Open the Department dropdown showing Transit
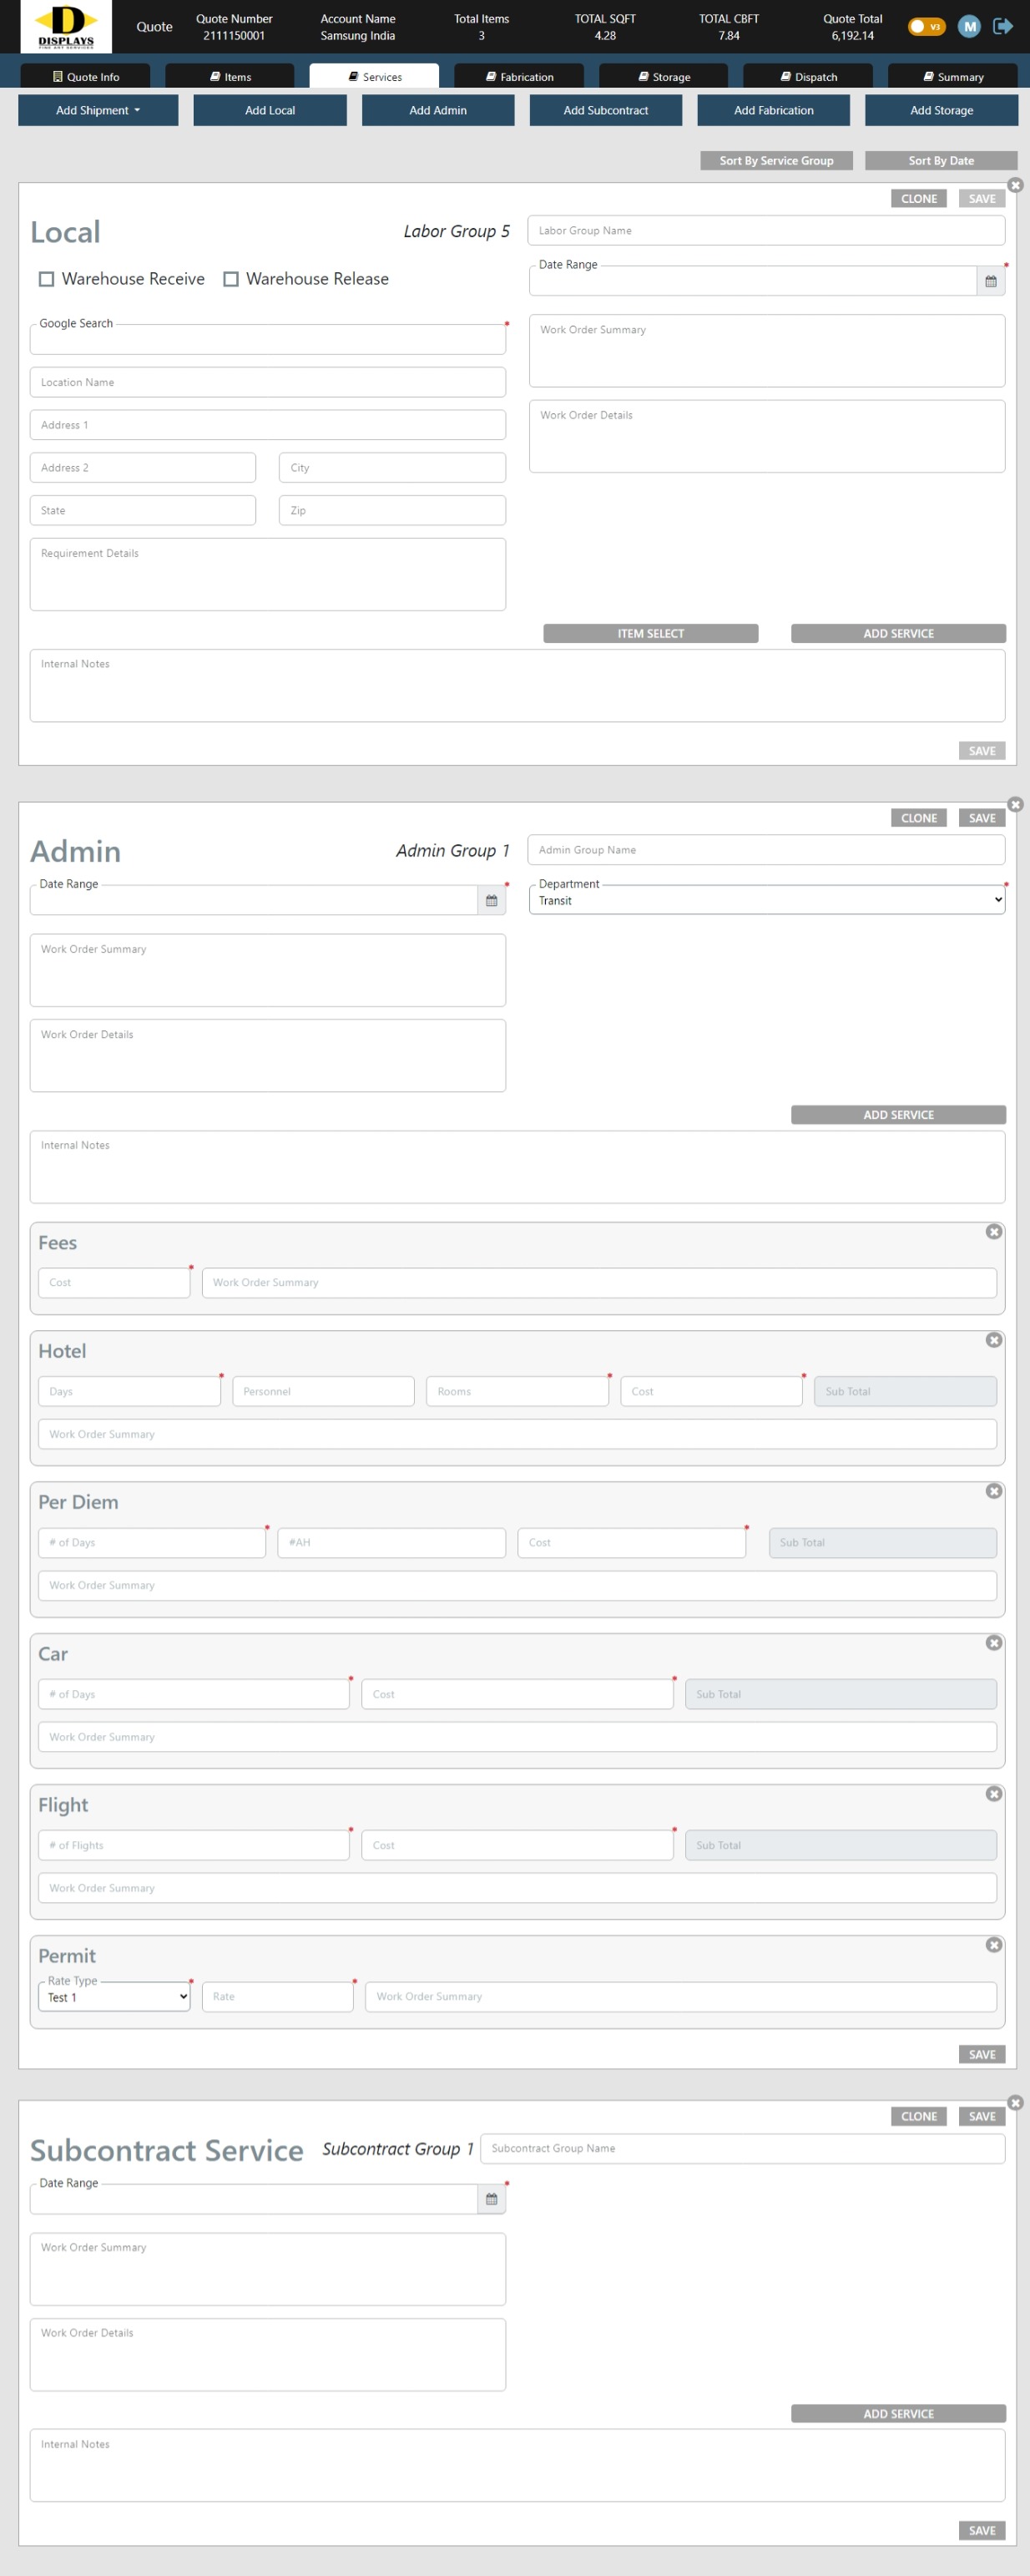Viewport: 1030px width, 2576px height. [766, 900]
